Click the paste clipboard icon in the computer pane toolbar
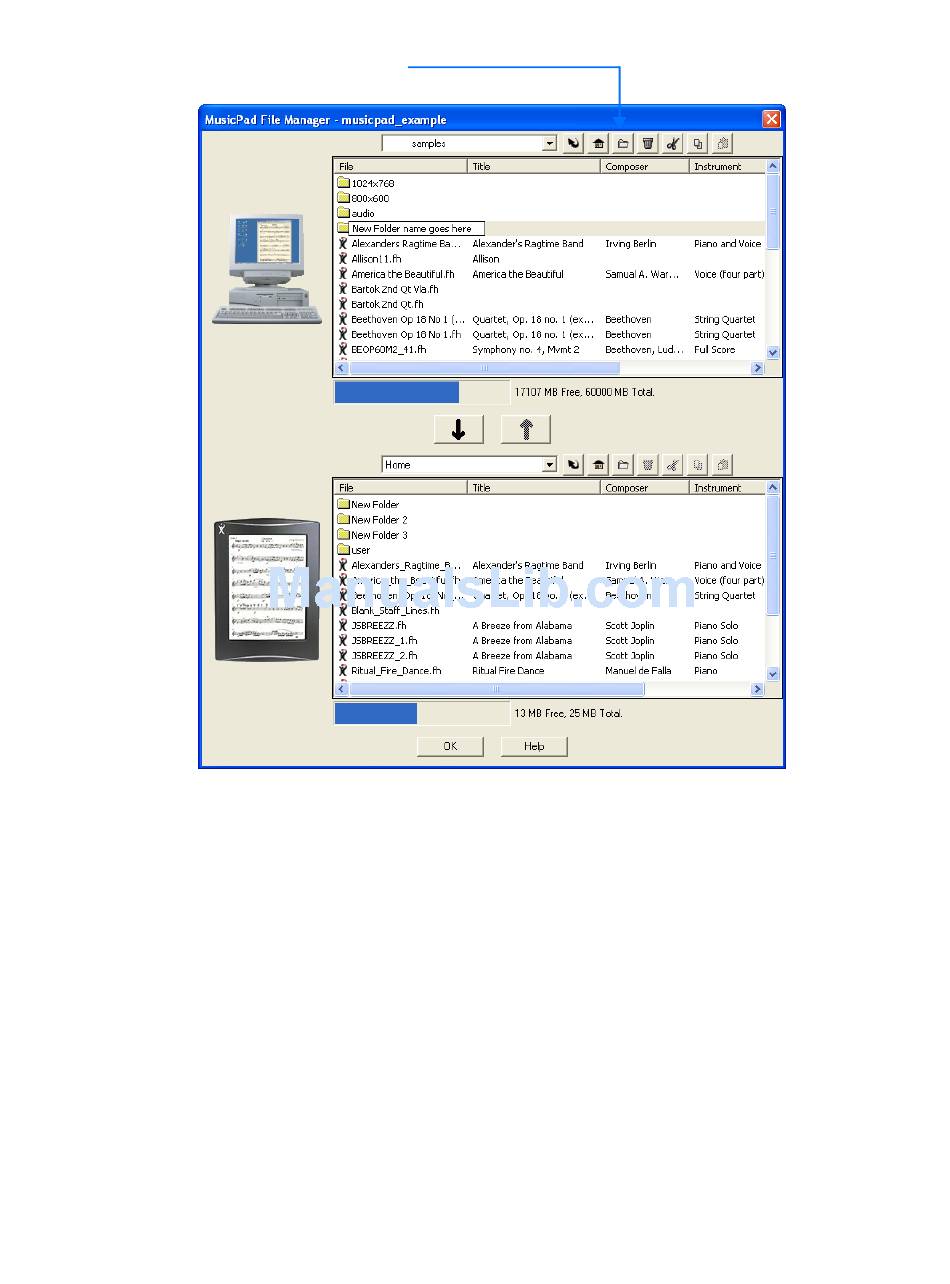 coord(723,144)
